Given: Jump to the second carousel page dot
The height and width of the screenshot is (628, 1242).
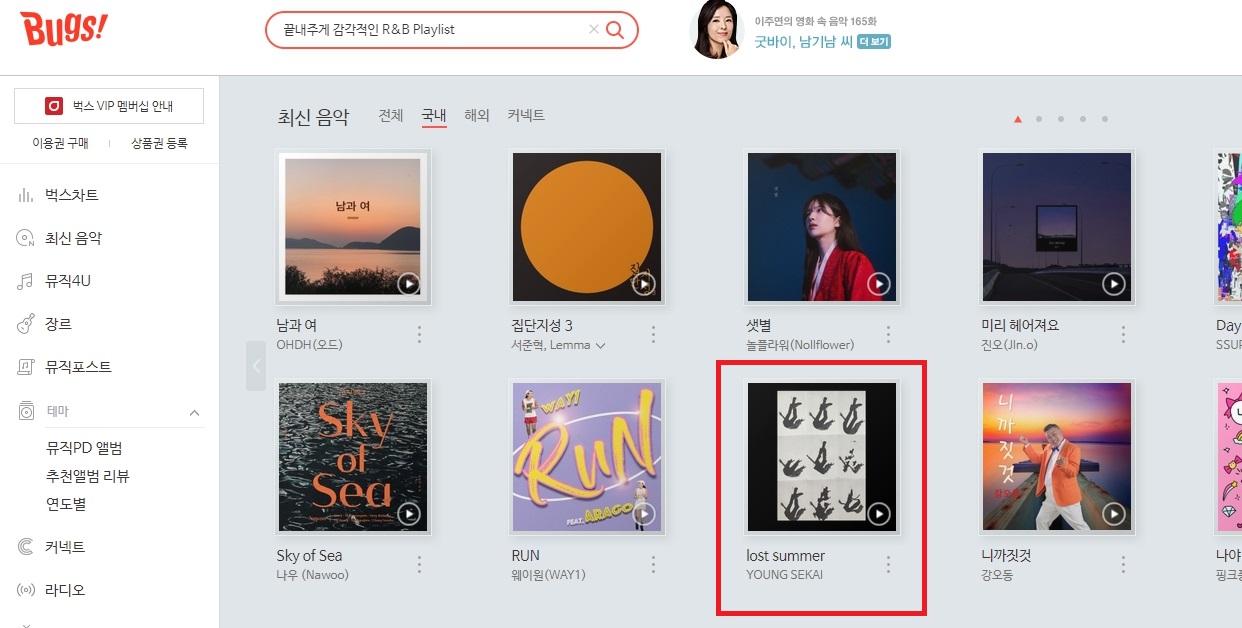Looking at the screenshot, I should coord(1039,119).
